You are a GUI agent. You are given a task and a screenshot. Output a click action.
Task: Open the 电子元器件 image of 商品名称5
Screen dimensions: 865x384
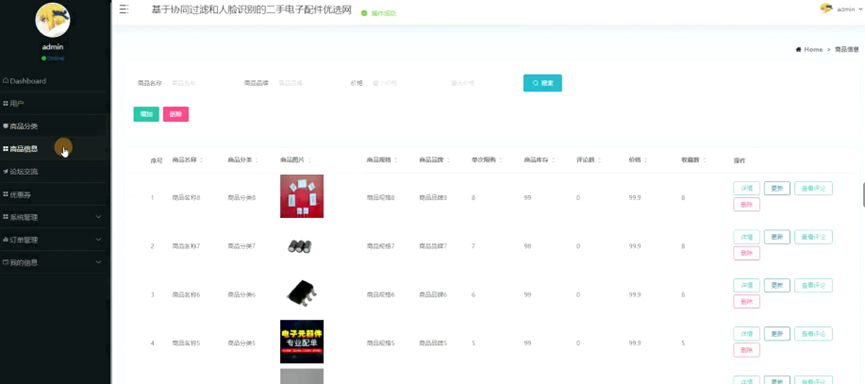click(302, 342)
